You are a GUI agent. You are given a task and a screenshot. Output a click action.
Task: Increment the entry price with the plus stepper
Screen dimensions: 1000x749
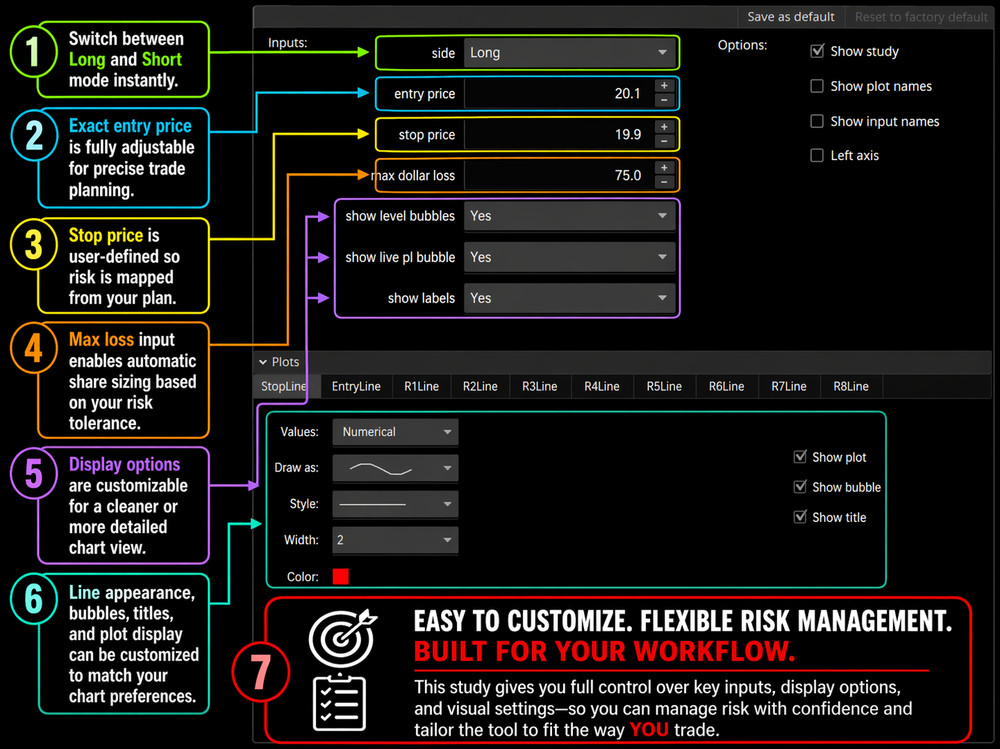click(663, 86)
